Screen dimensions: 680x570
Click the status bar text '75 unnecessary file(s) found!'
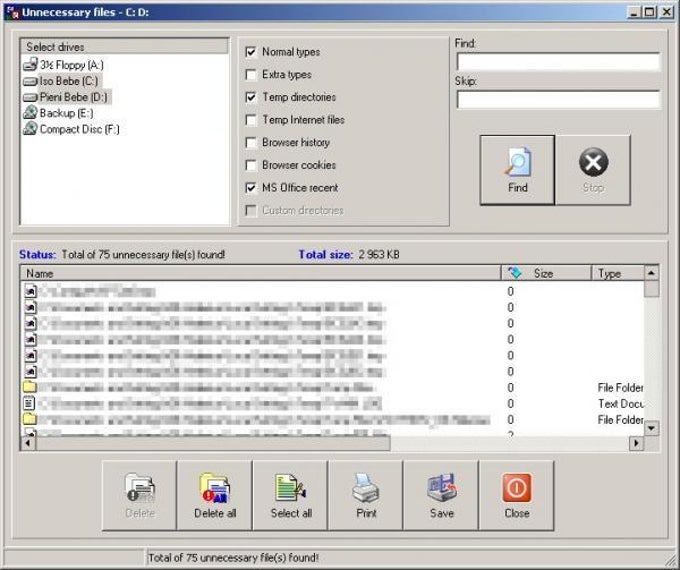tap(252, 557)
